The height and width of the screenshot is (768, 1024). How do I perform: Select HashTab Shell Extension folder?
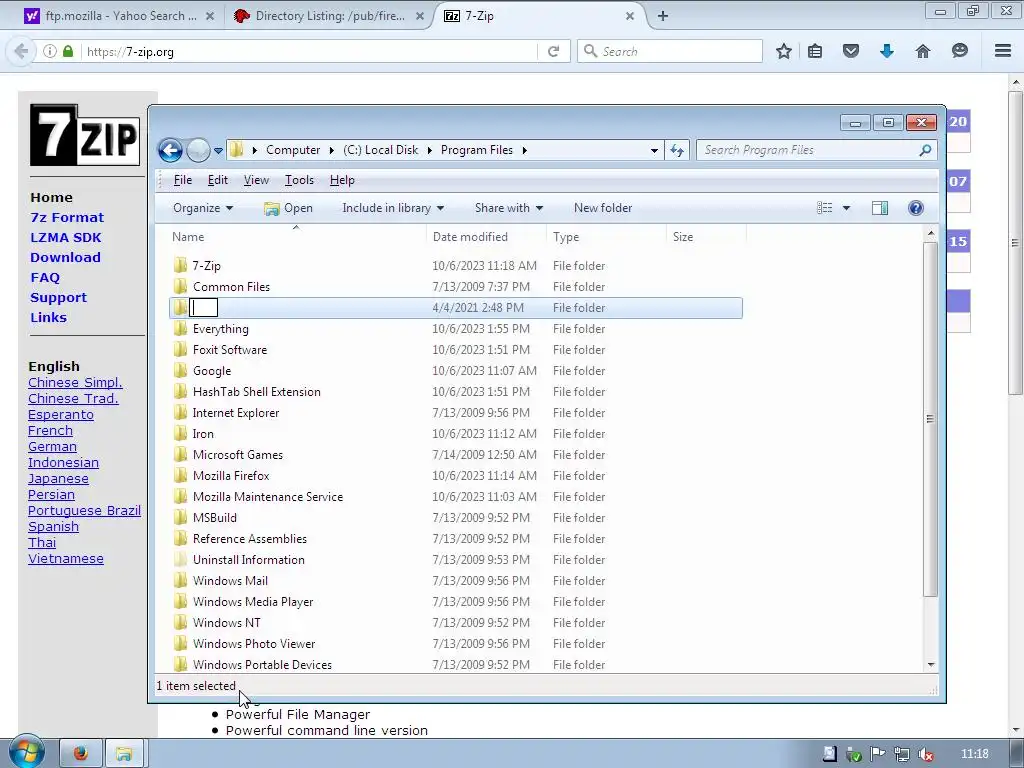point(257,392)
